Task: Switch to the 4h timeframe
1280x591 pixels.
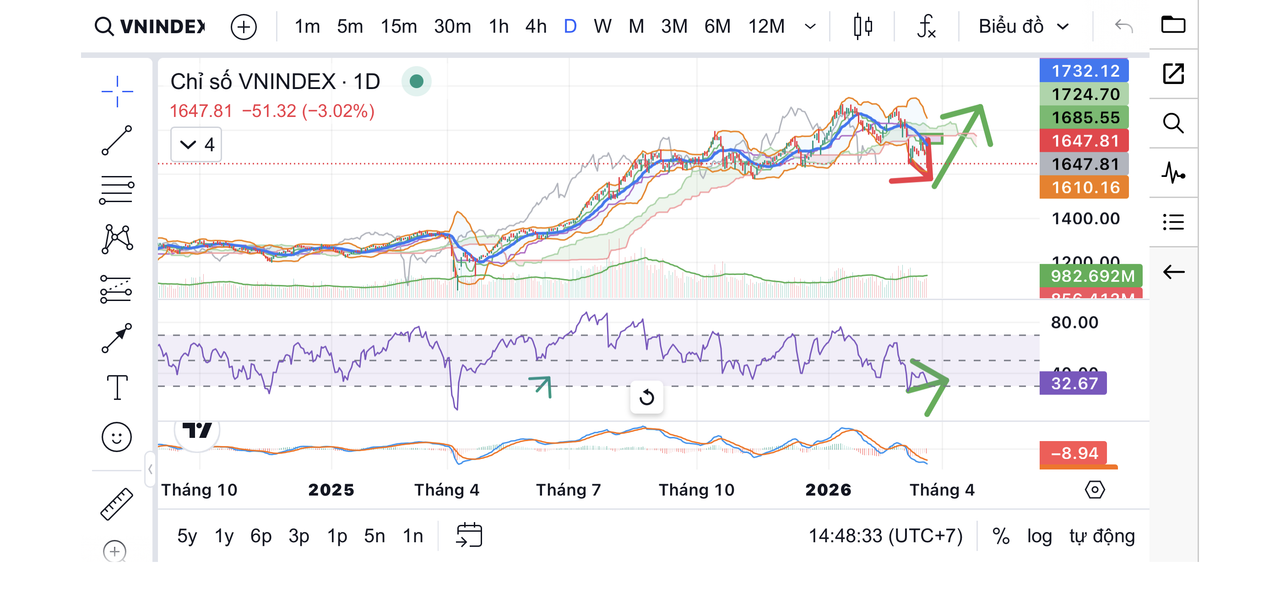Action: (536, 26)
